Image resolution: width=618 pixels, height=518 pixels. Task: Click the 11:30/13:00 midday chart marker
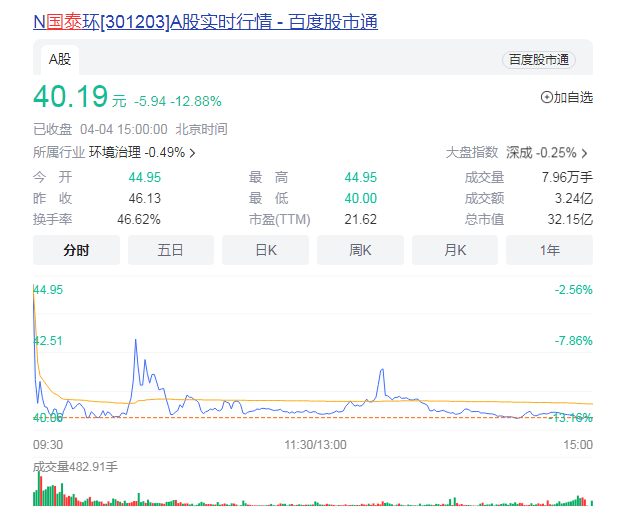(x=314, y=444)
